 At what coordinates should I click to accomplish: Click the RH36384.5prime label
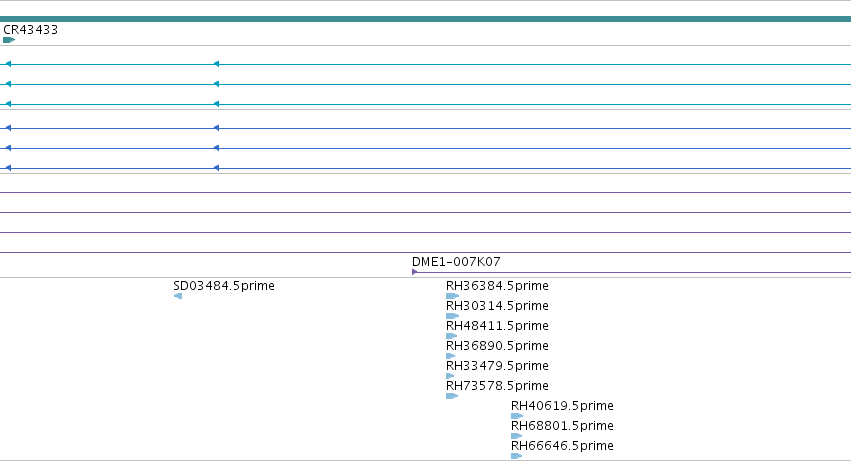pos(497,286)
